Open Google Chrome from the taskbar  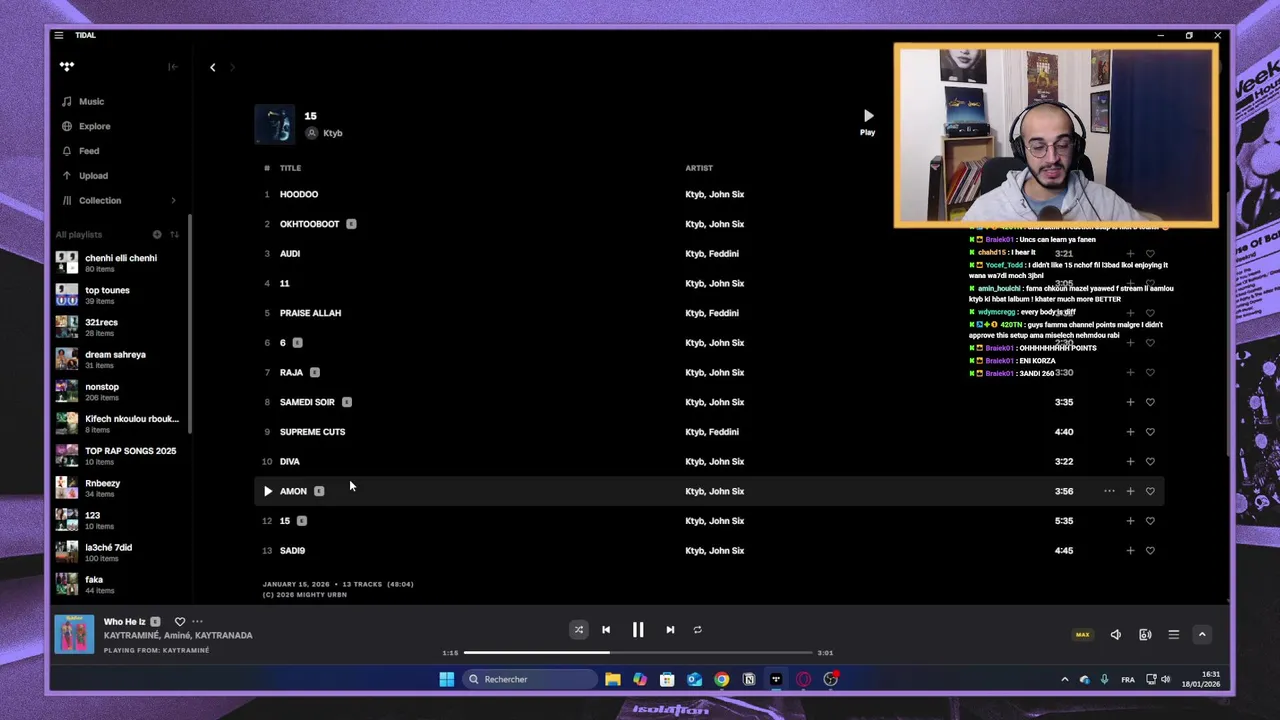tap(721, 679)
